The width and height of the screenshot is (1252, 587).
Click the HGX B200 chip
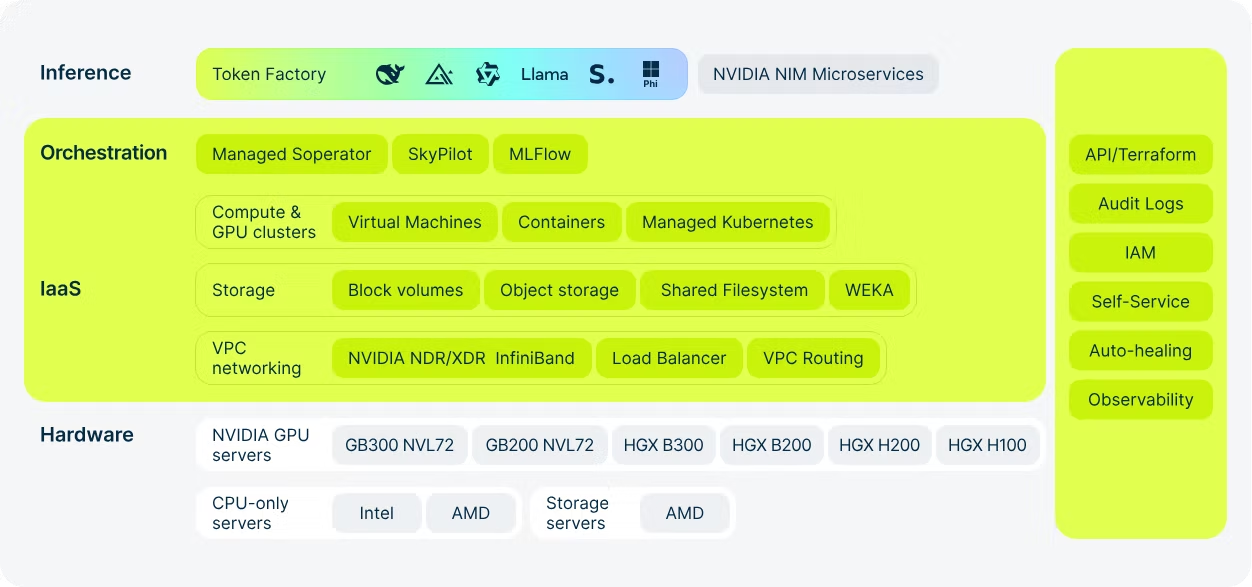772,445
